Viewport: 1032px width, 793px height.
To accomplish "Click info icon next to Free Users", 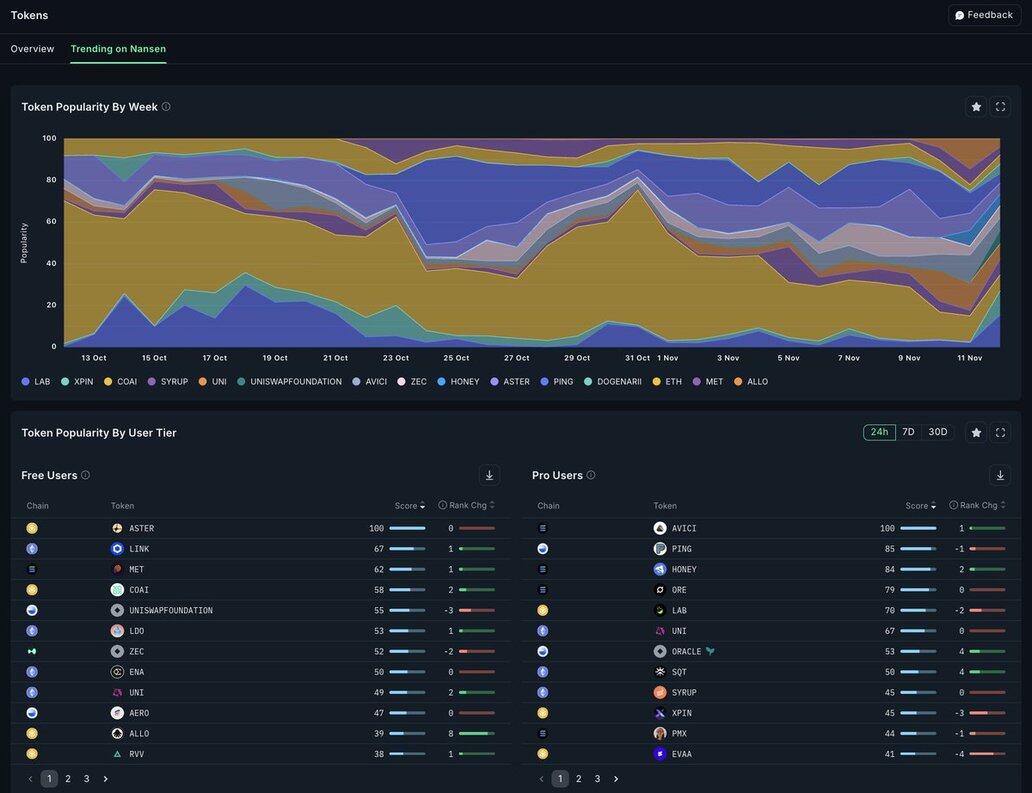I will pos(86,476).
